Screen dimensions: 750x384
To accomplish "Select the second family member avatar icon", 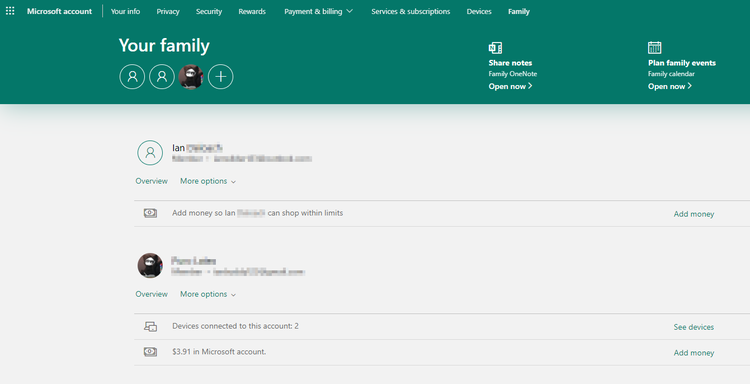I will [162, 77].
